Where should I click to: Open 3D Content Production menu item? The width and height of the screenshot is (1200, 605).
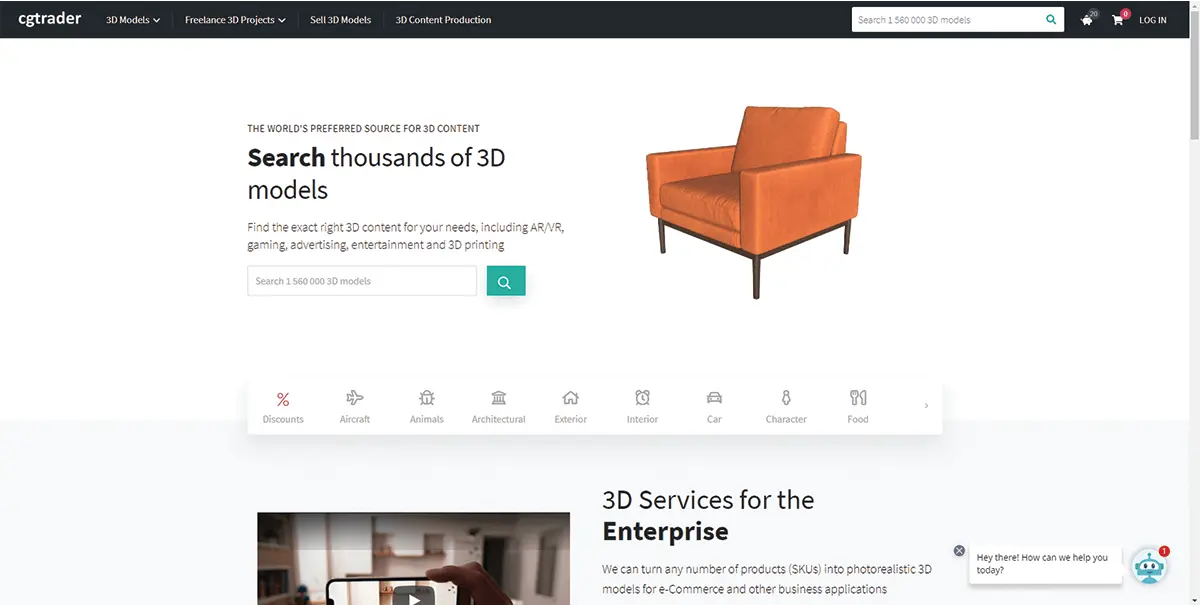(x=443, y=20)
